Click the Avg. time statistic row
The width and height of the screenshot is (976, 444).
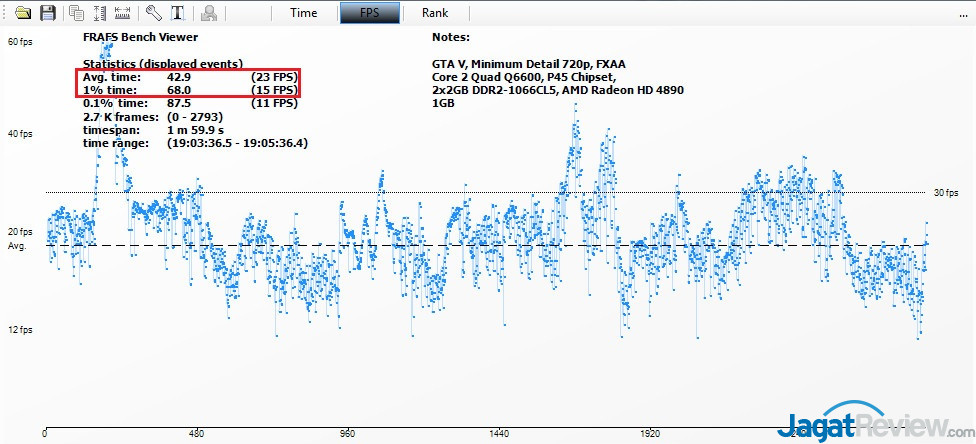(x=189, y=76)
